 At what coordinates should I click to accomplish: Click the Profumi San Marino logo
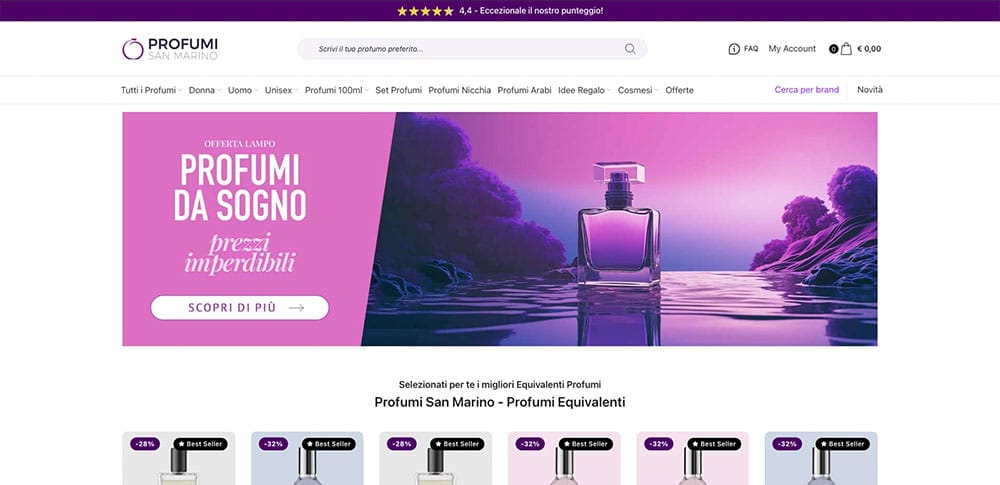[170, 48]
